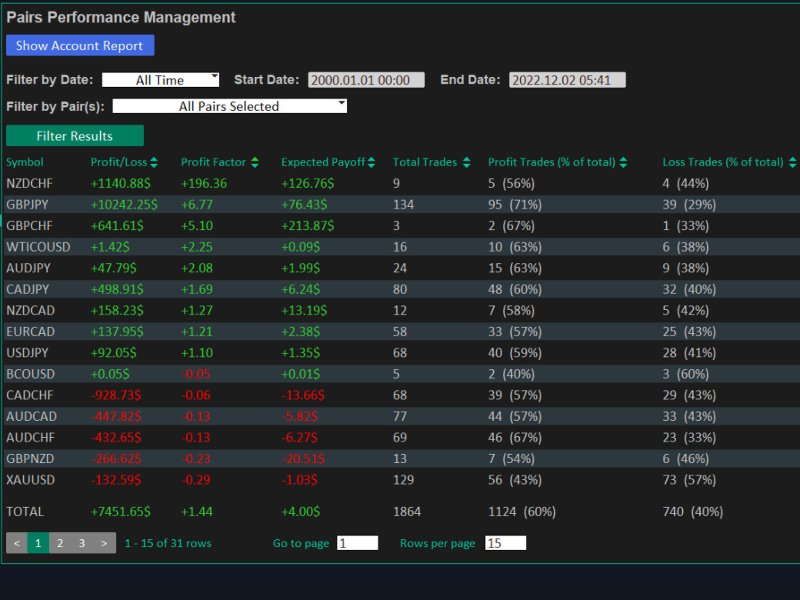
Task: Click the Go to page input
Action: pyautogui.click(x=357, y=543)
